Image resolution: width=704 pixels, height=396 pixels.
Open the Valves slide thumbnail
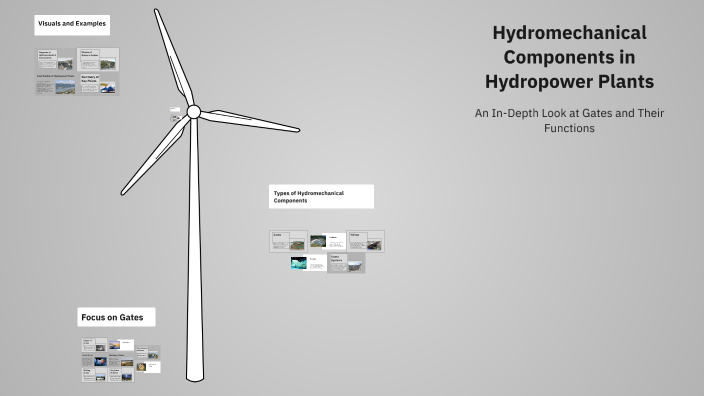tap(365, 242)
